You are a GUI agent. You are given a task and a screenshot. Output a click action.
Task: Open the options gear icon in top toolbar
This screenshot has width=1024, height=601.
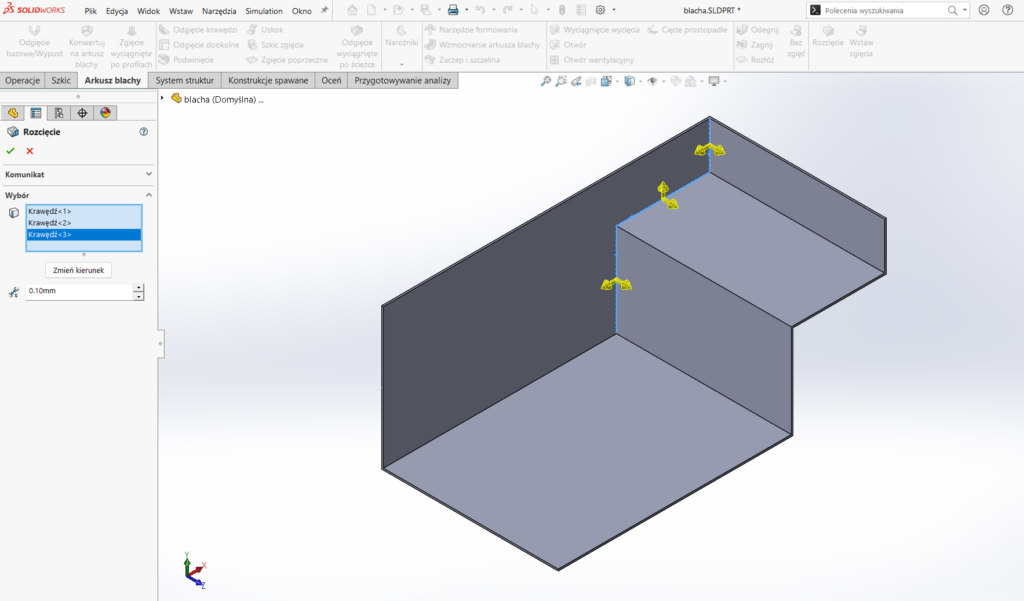[600, 10]
